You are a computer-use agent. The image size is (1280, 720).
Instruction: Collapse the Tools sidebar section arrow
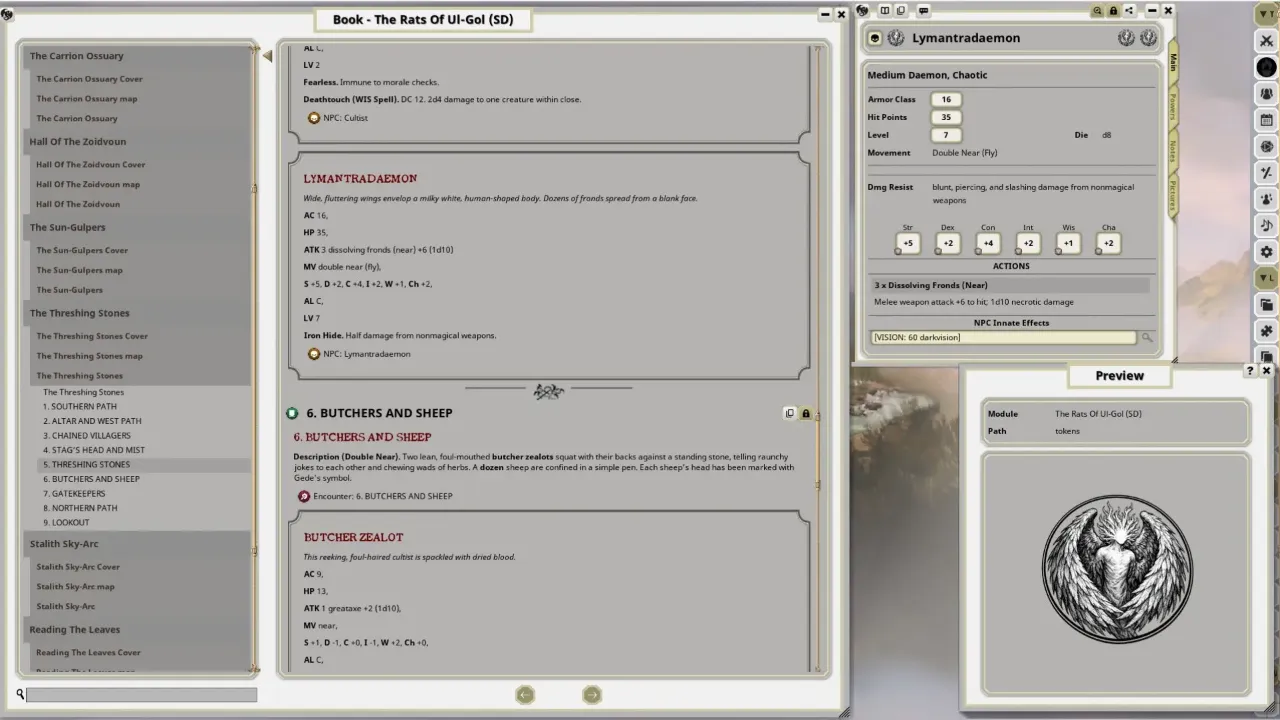1266,14
